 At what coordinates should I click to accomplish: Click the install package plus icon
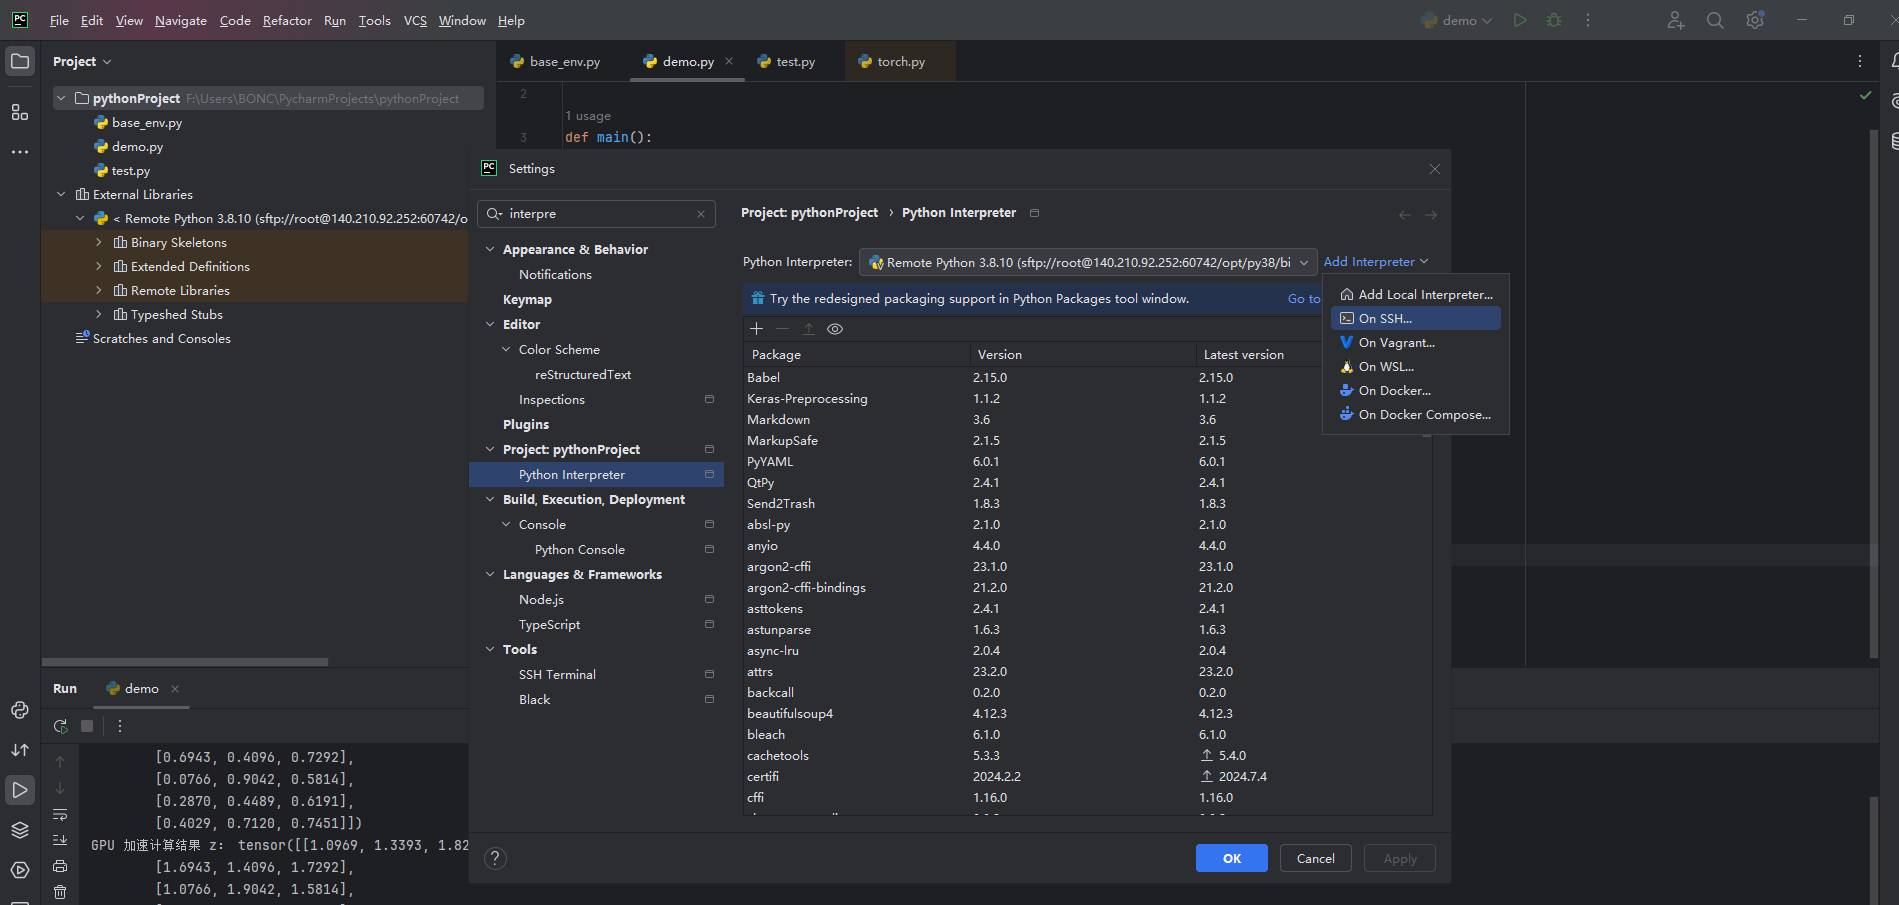757,329
